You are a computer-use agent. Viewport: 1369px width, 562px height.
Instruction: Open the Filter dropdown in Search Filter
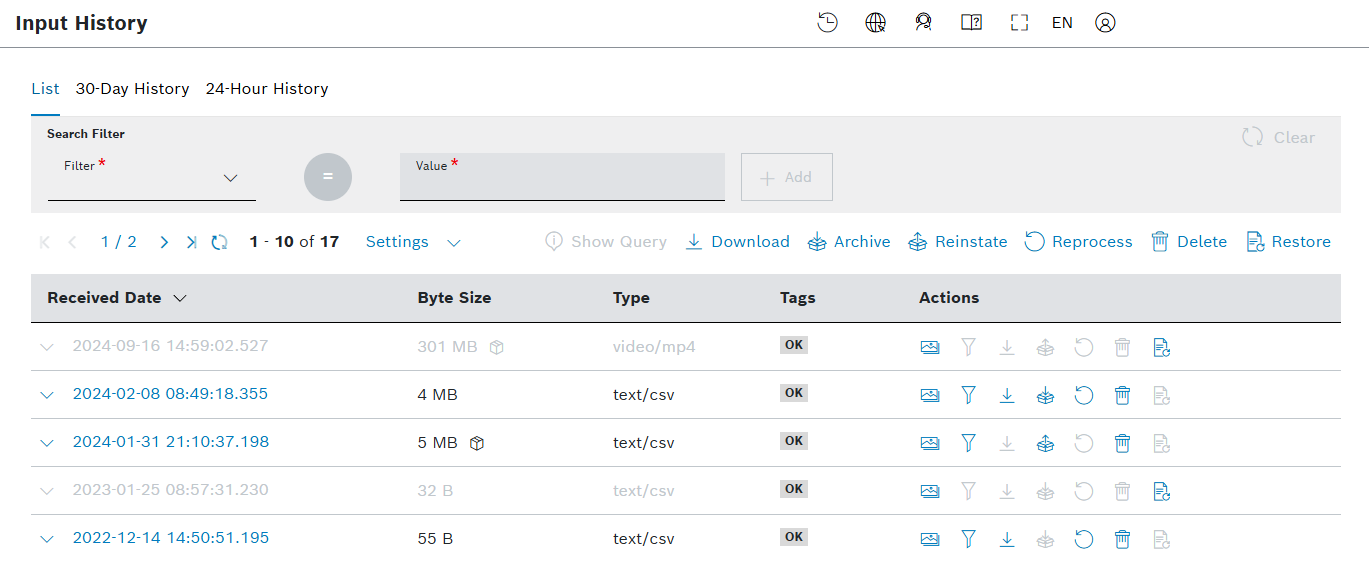pyautogui.click(x=152, y=178)
